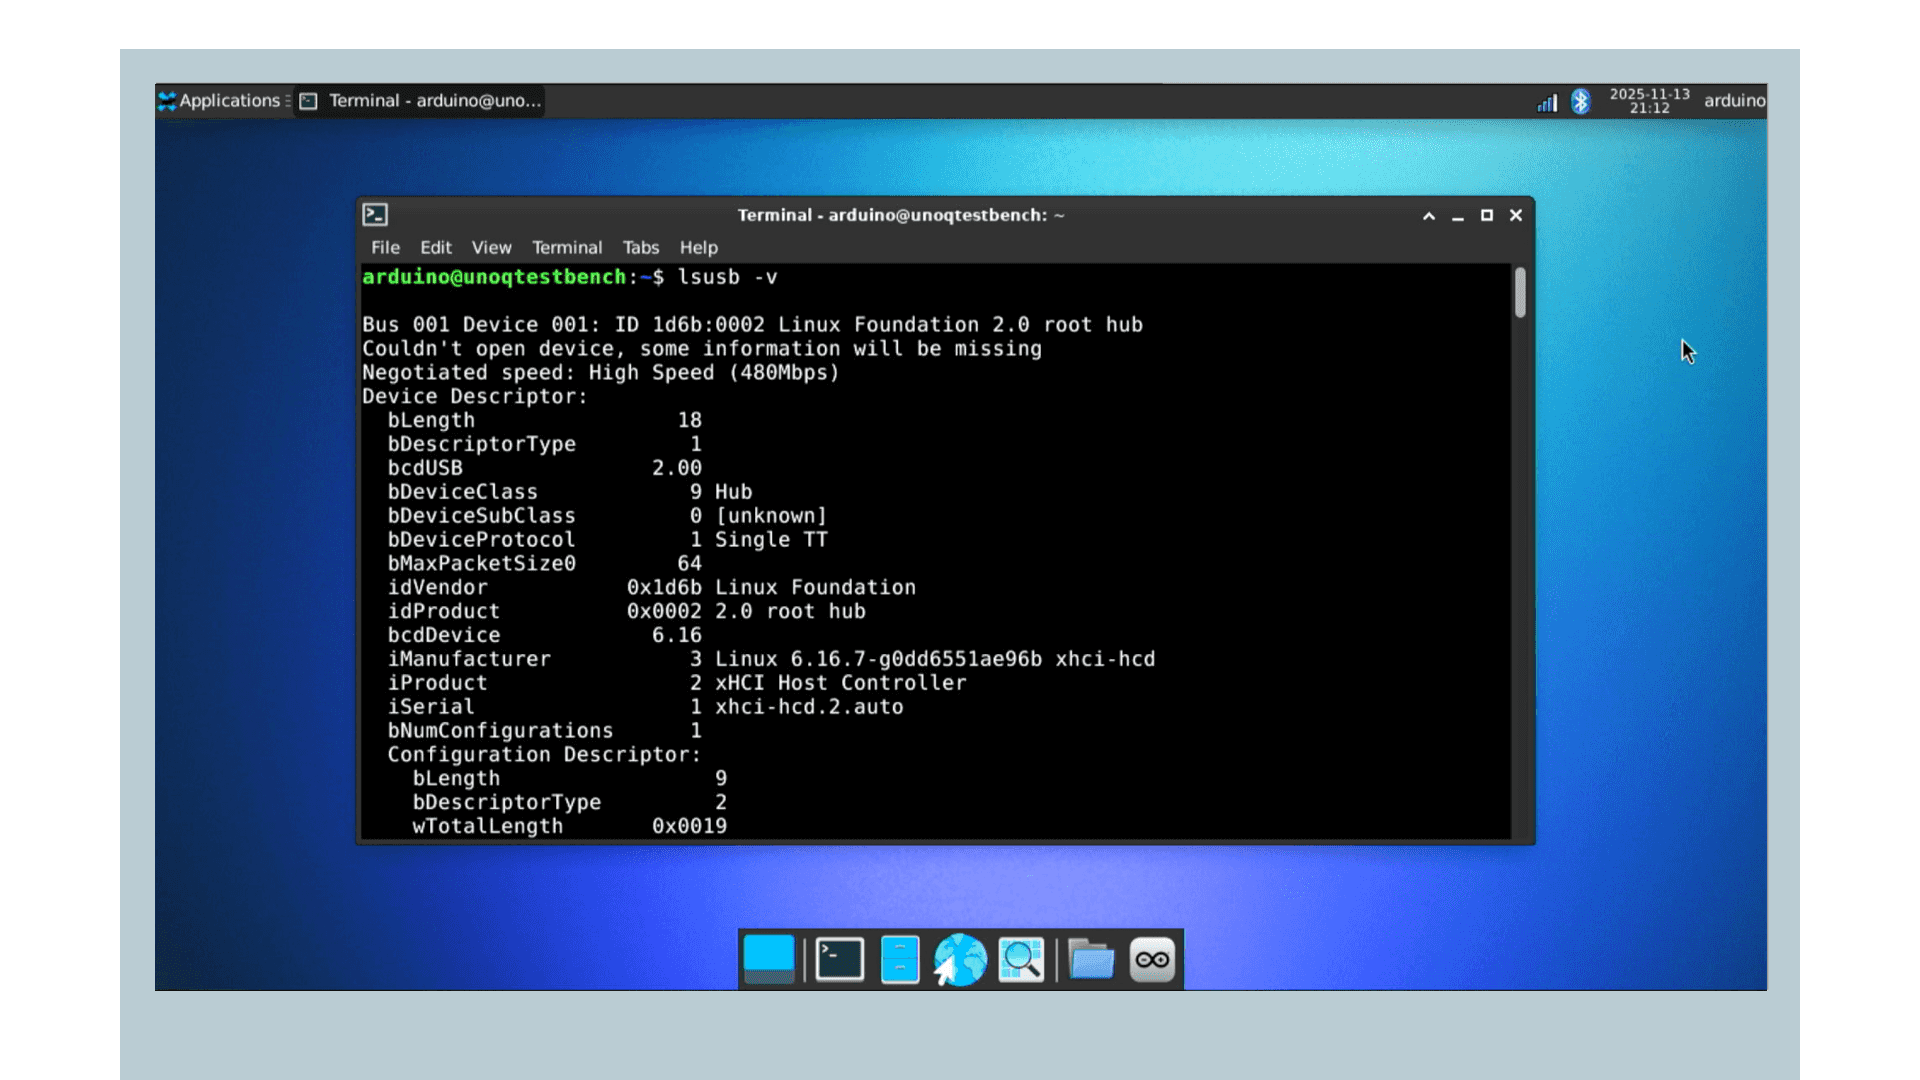
Task: Open the Terminal menu
Action: pyautogui.click(x=567, y=247)
